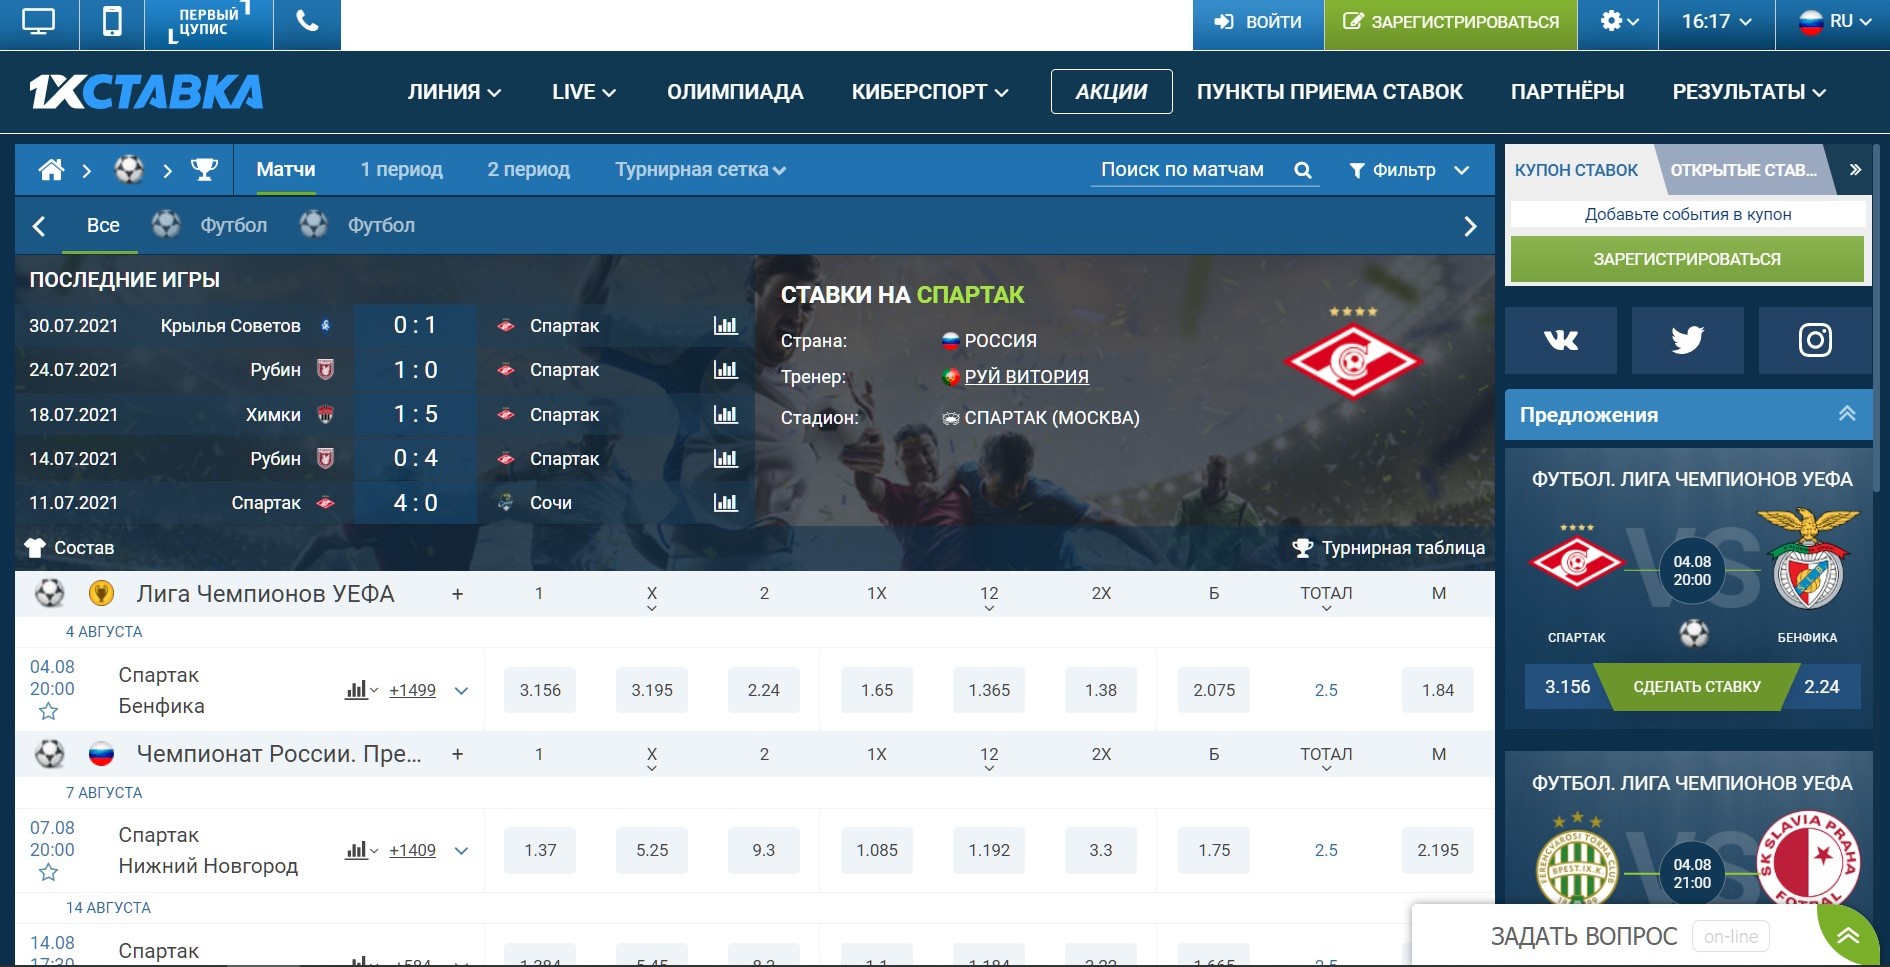Select the Матчи tab
This screenshot has width=1890, height=967.
click(x=286, y=170)
